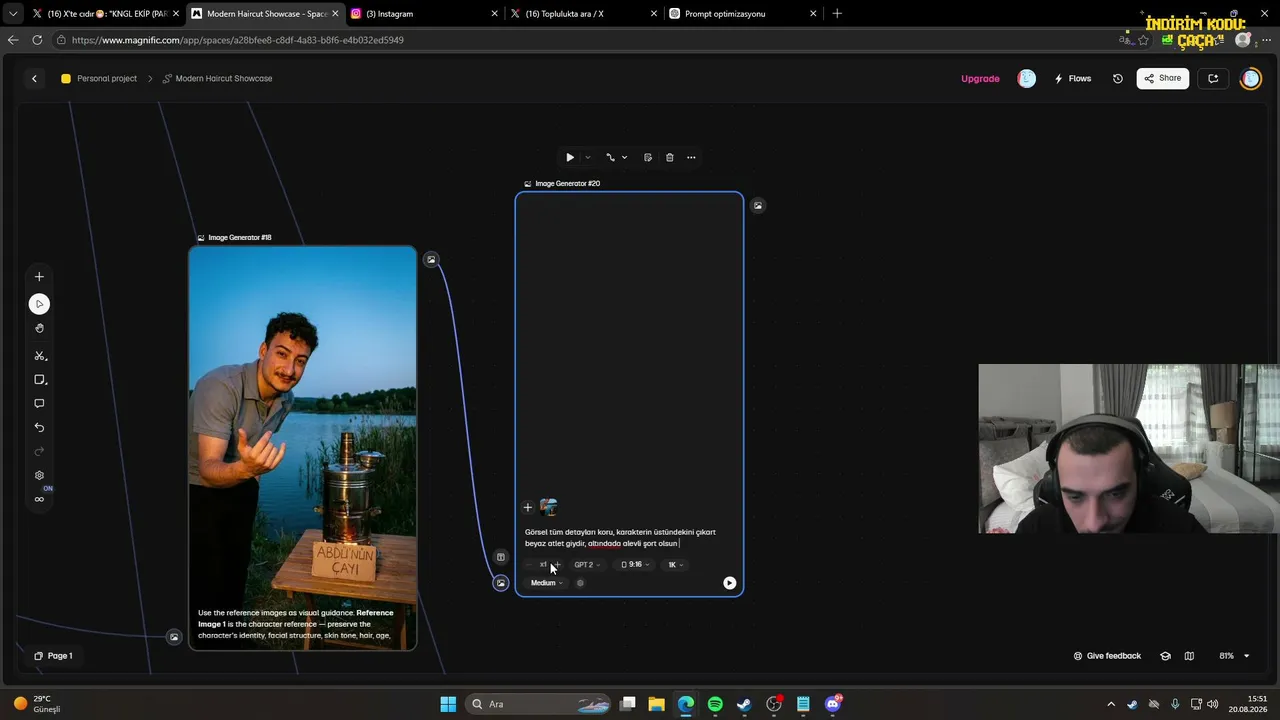This screenshot has width=1280, height=720.
Task: Select the sticky note tool
Action: (39, 380)
